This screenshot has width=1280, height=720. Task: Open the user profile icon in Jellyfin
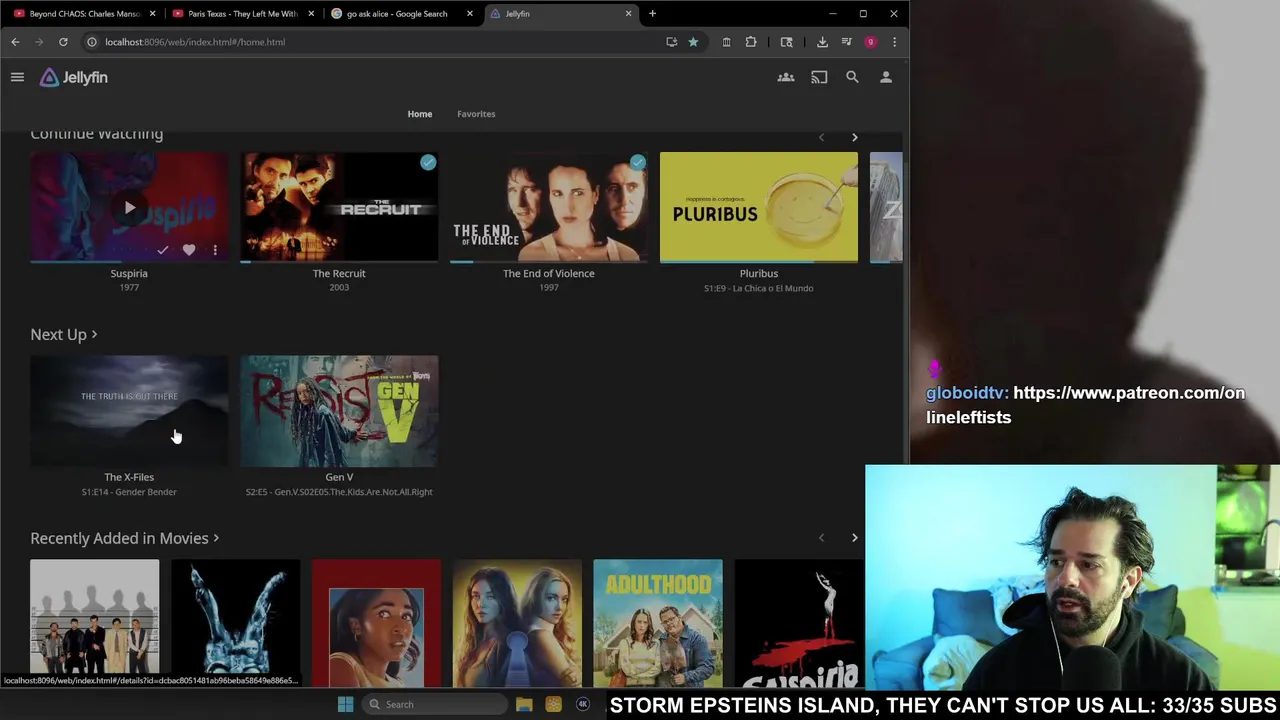pos(886,77)
